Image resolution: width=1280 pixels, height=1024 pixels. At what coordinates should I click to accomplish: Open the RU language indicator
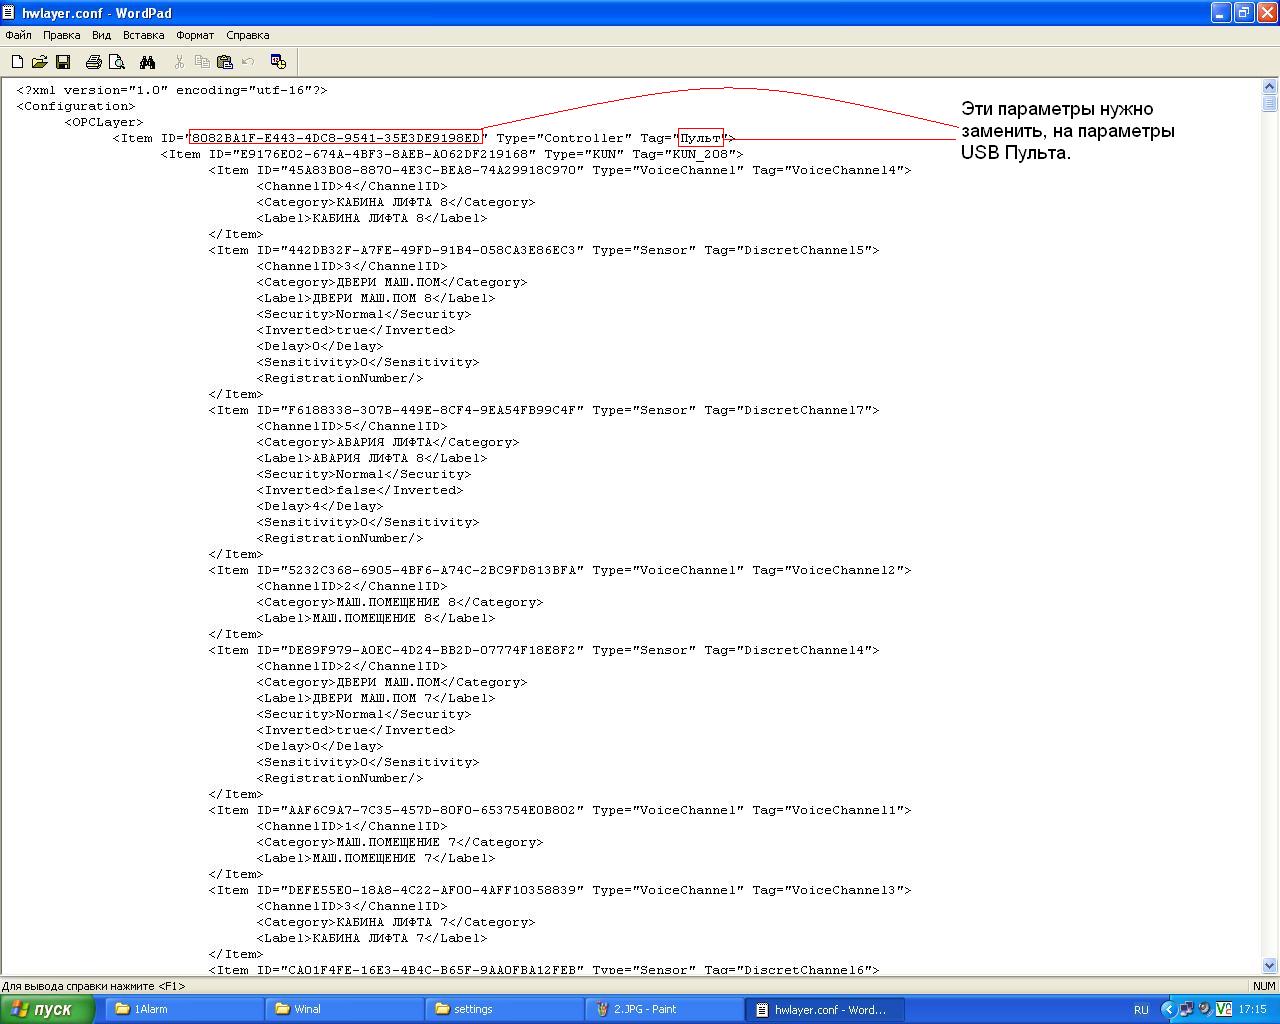(1141, 1009)
